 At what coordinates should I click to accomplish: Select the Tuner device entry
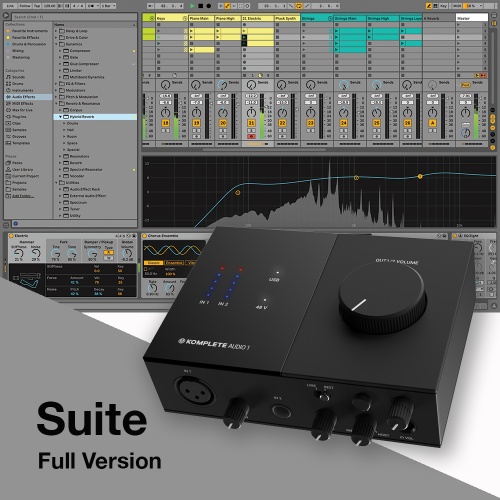pyautogui.click(x=75, y=209)
